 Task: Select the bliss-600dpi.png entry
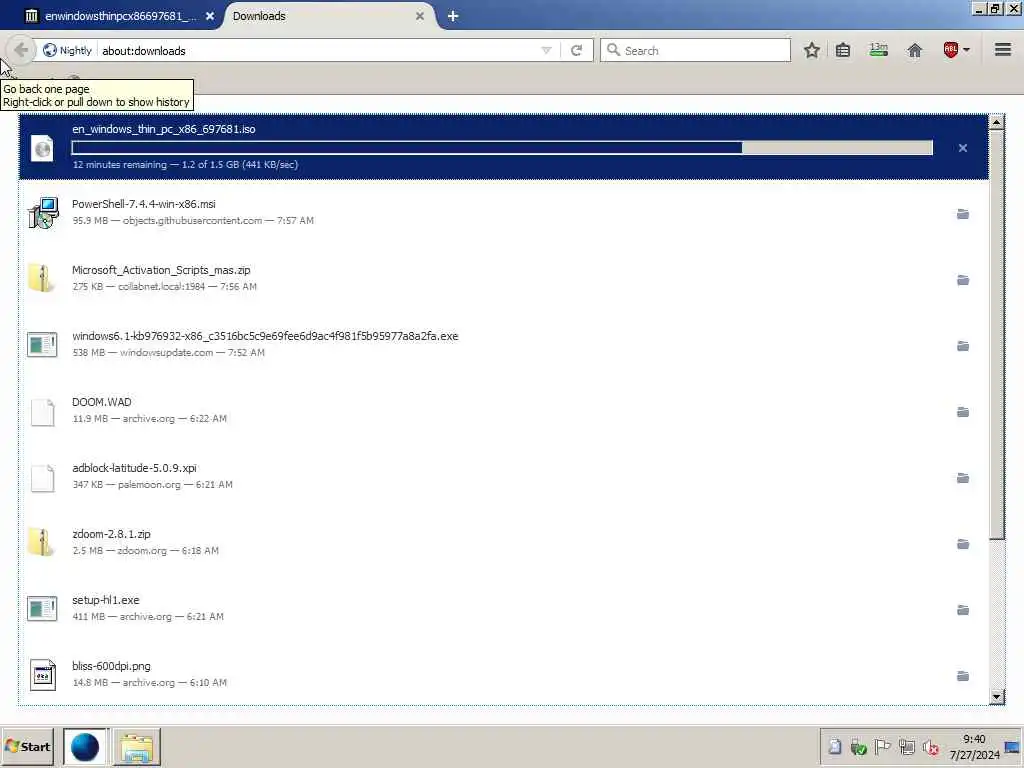click(504, 675)
